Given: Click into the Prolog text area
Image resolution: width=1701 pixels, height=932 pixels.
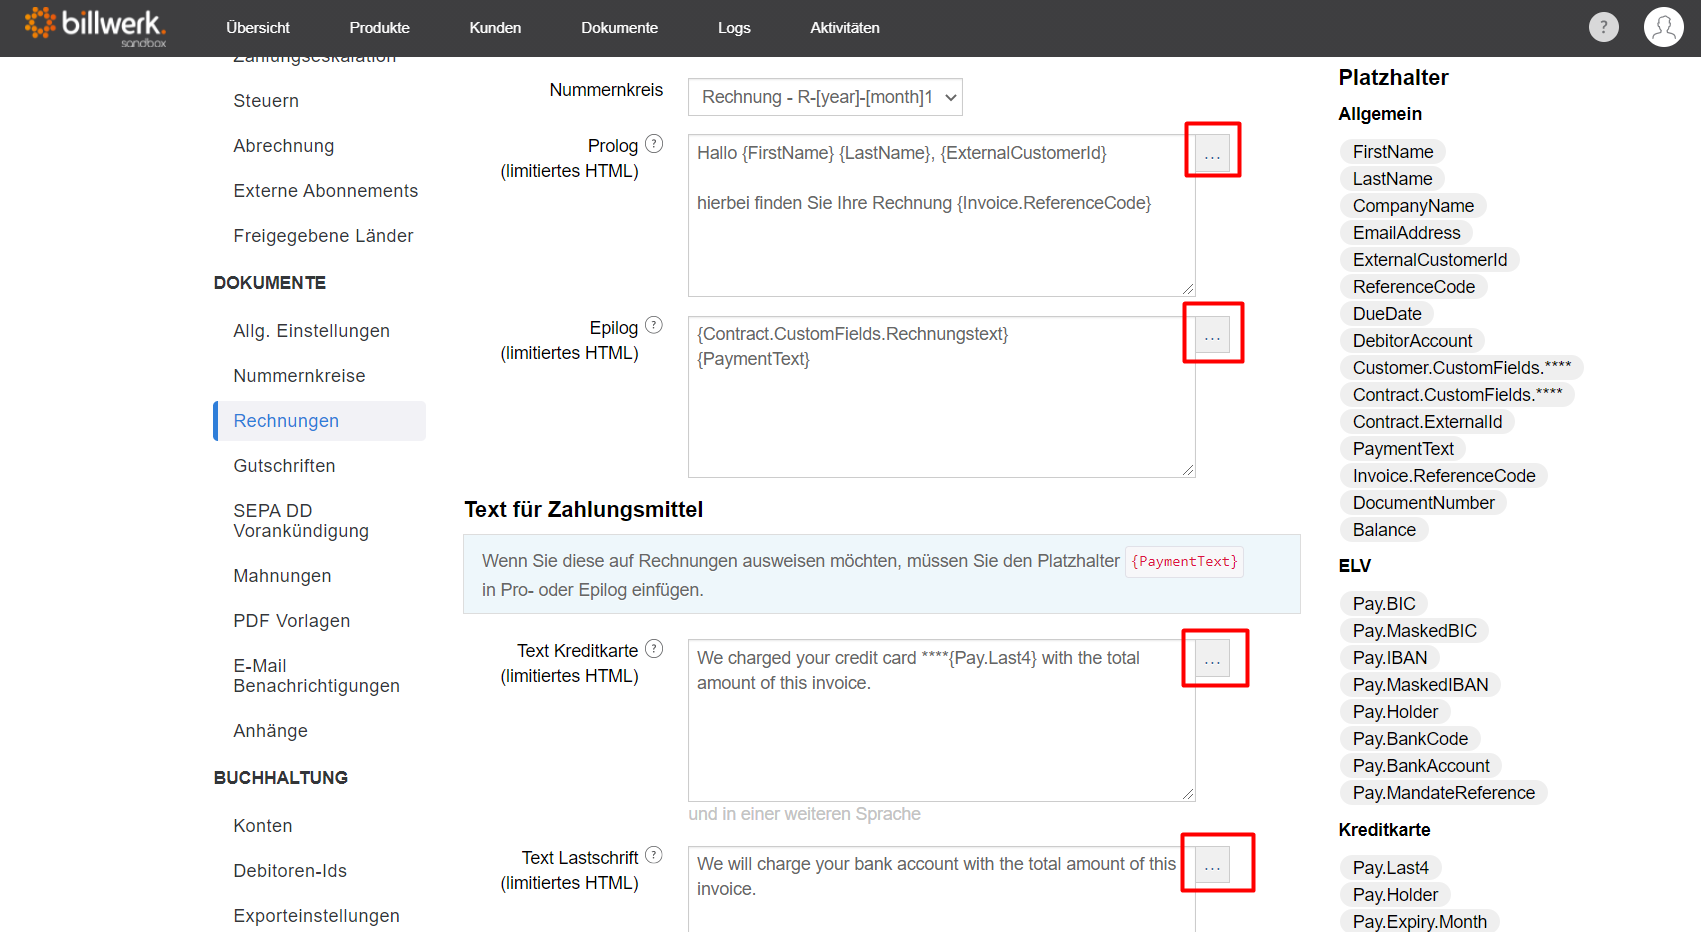Looking at the screenshot, I should point(941,215).
